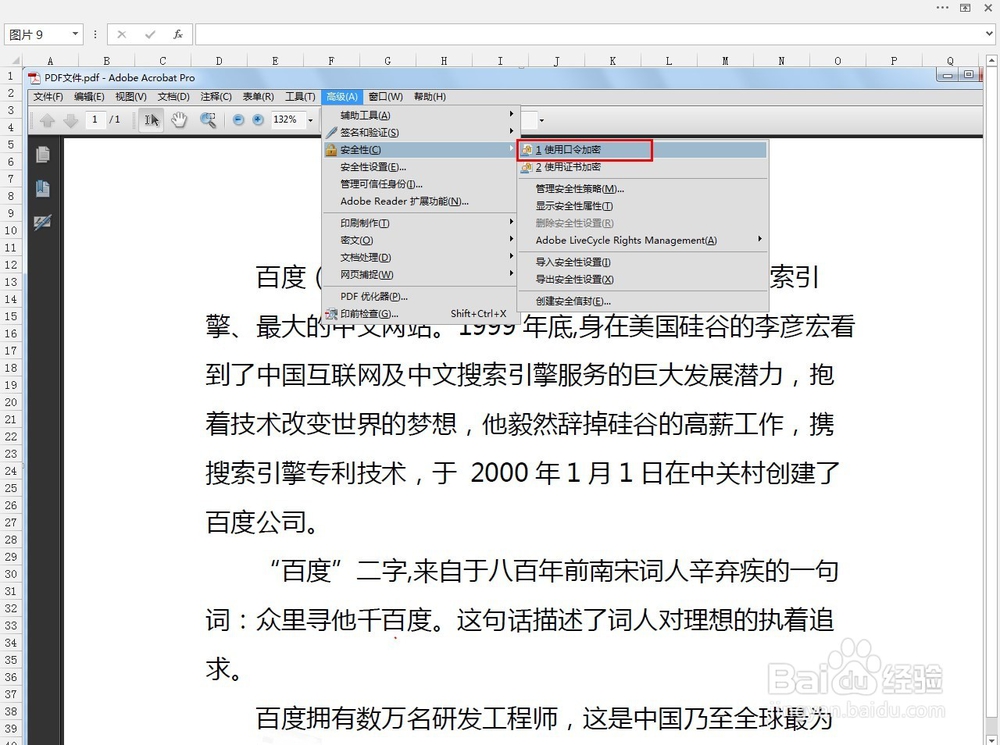Click the Excel scrollbar up arrow
The image size is (1000, 745).
pyautogui.click(x=992, y=61)
